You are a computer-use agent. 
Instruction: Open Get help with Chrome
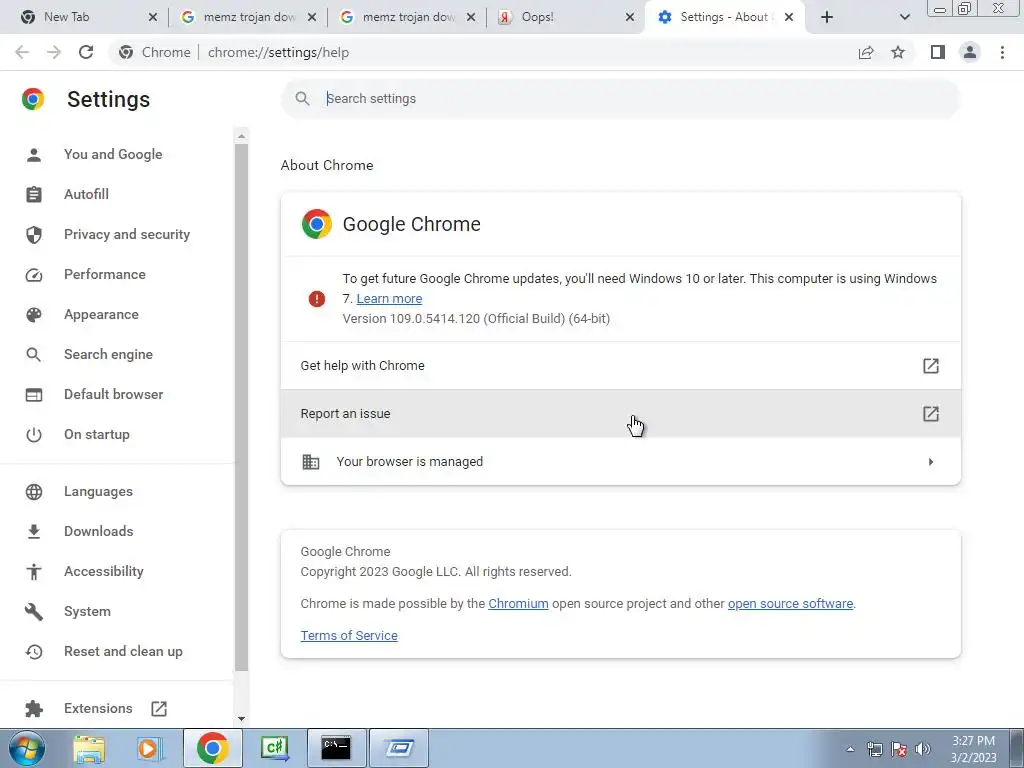point(620,366)
